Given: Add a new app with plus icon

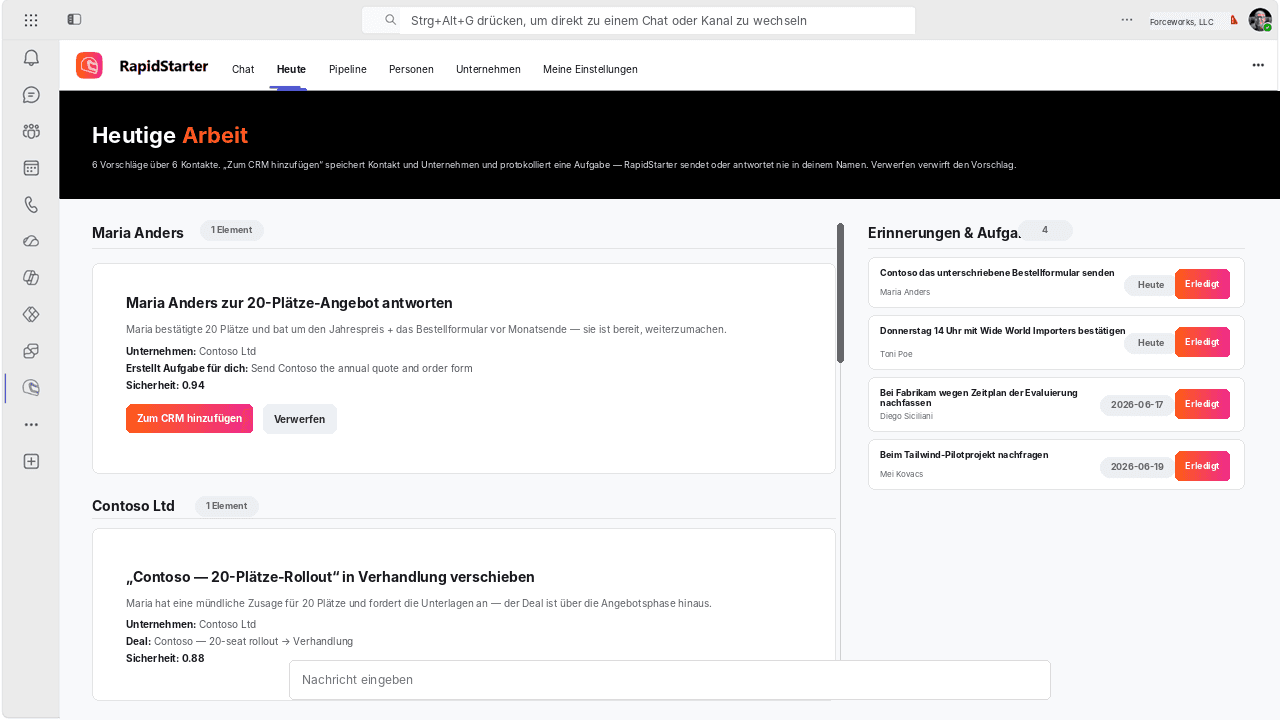Looking at the screenshot, I should click(31, 461).
